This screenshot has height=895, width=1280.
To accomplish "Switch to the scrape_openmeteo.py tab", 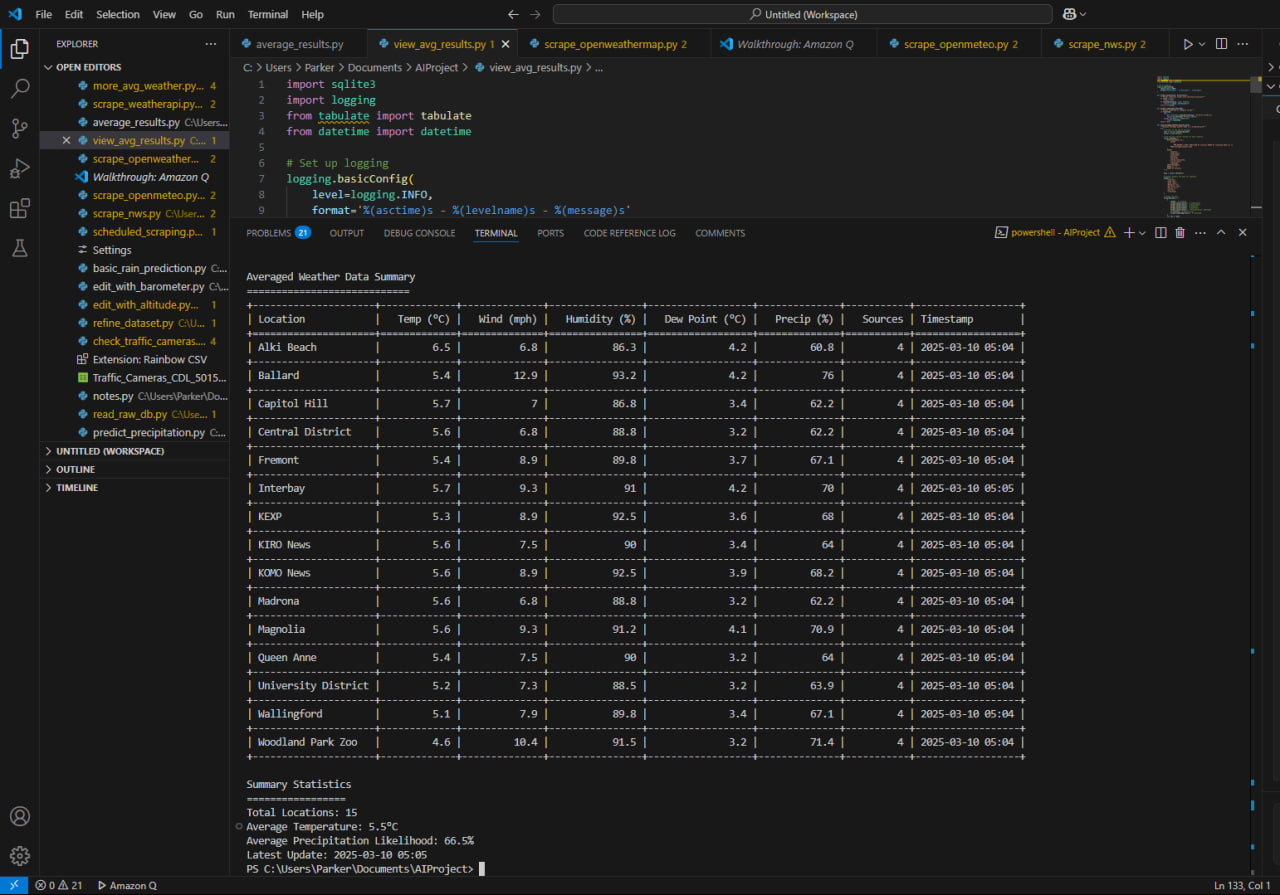I will point(960,44).
